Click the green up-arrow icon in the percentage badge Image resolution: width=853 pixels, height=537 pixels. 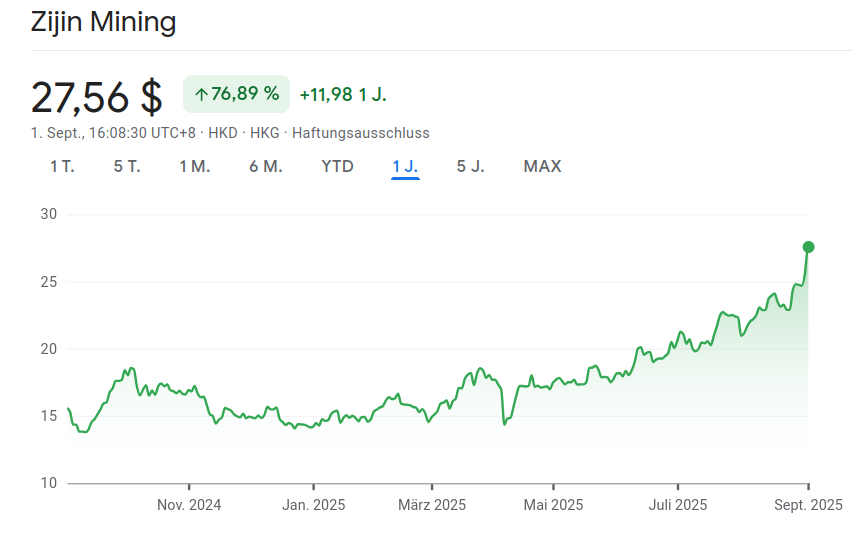click(200, 94)
